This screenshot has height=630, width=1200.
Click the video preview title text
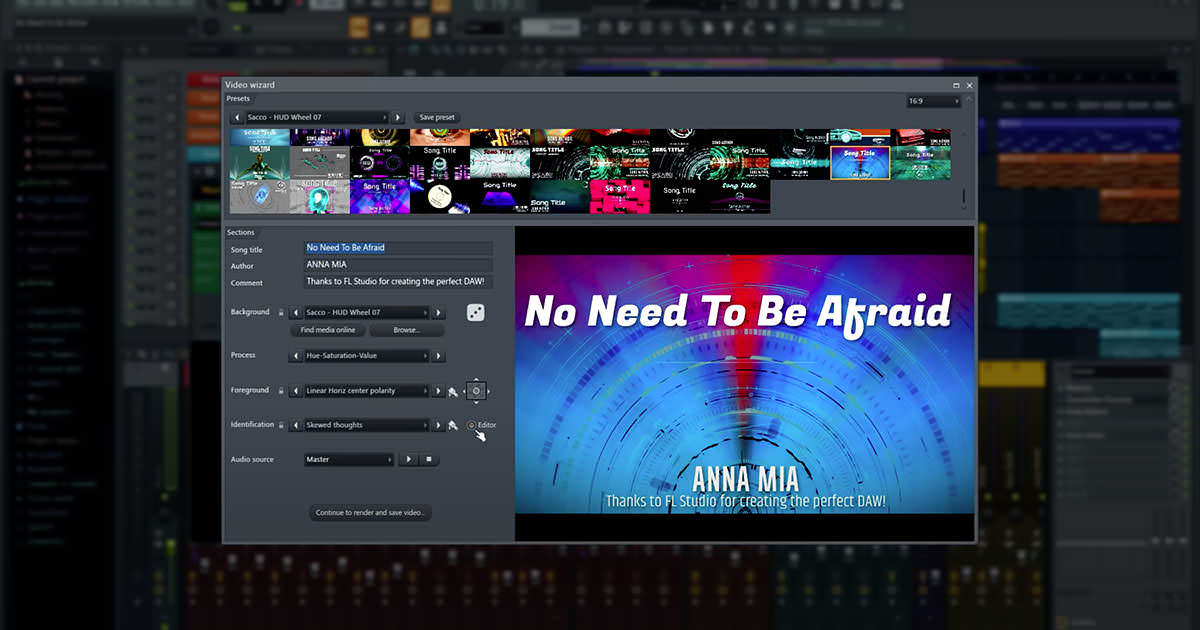click(x=738, y=311)
